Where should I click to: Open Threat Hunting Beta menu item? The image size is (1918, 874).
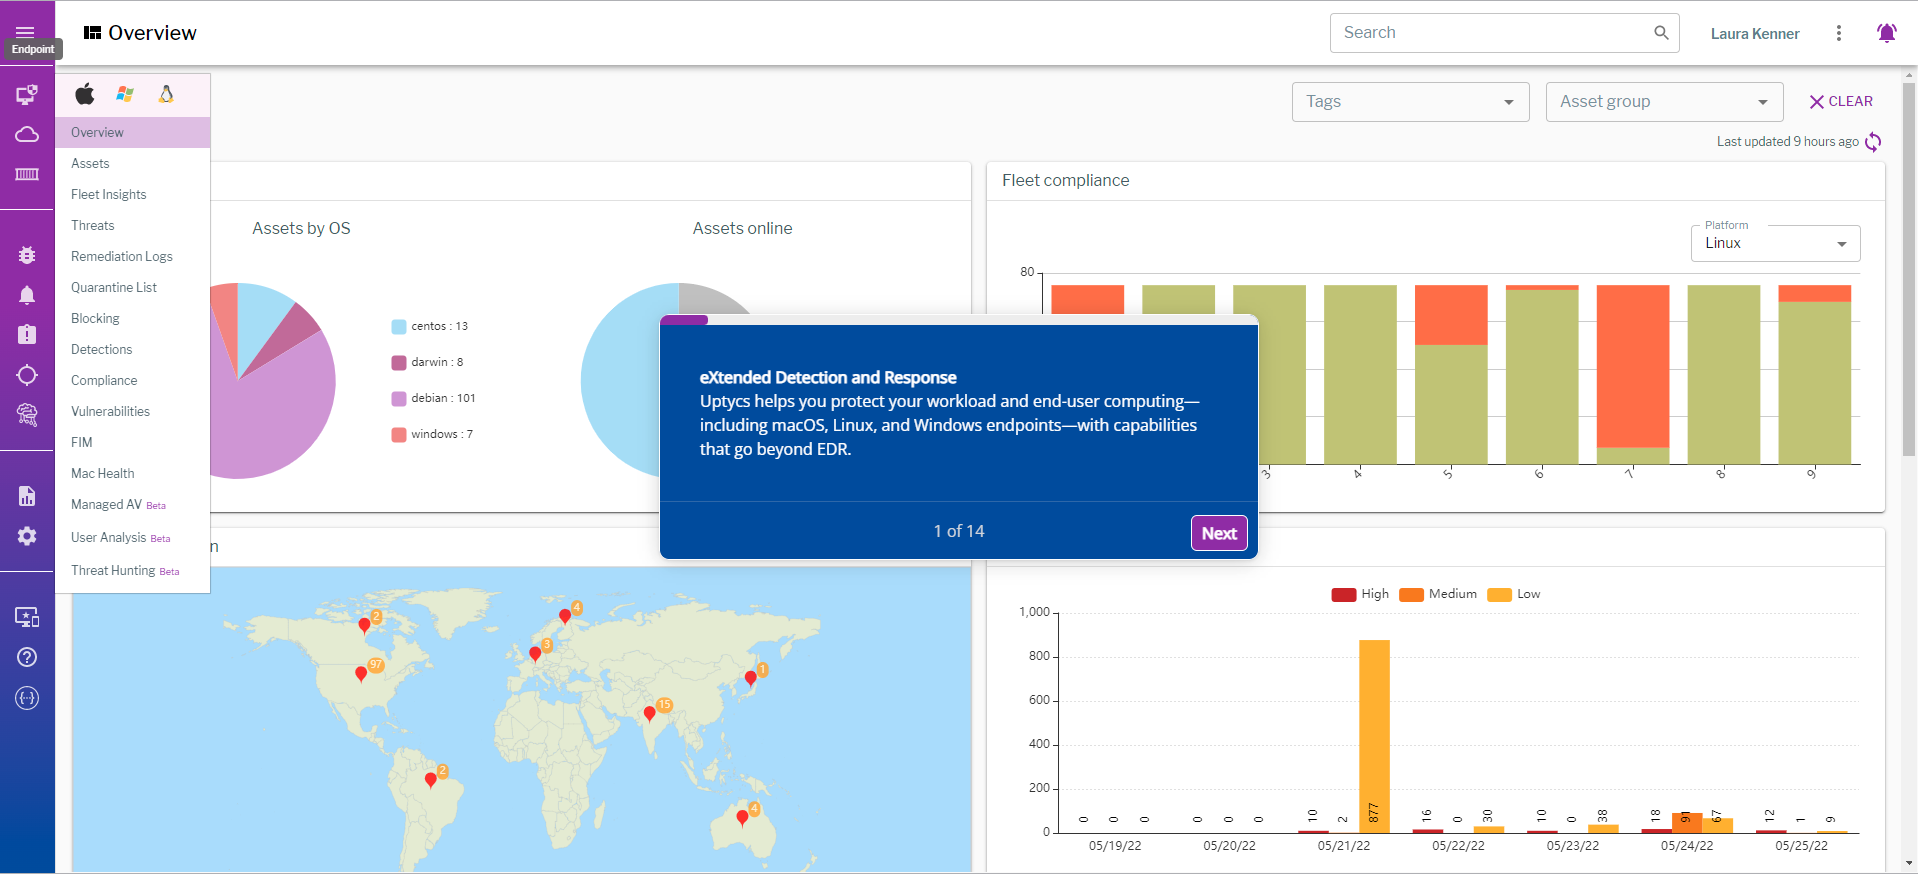(x=133, y=571)
